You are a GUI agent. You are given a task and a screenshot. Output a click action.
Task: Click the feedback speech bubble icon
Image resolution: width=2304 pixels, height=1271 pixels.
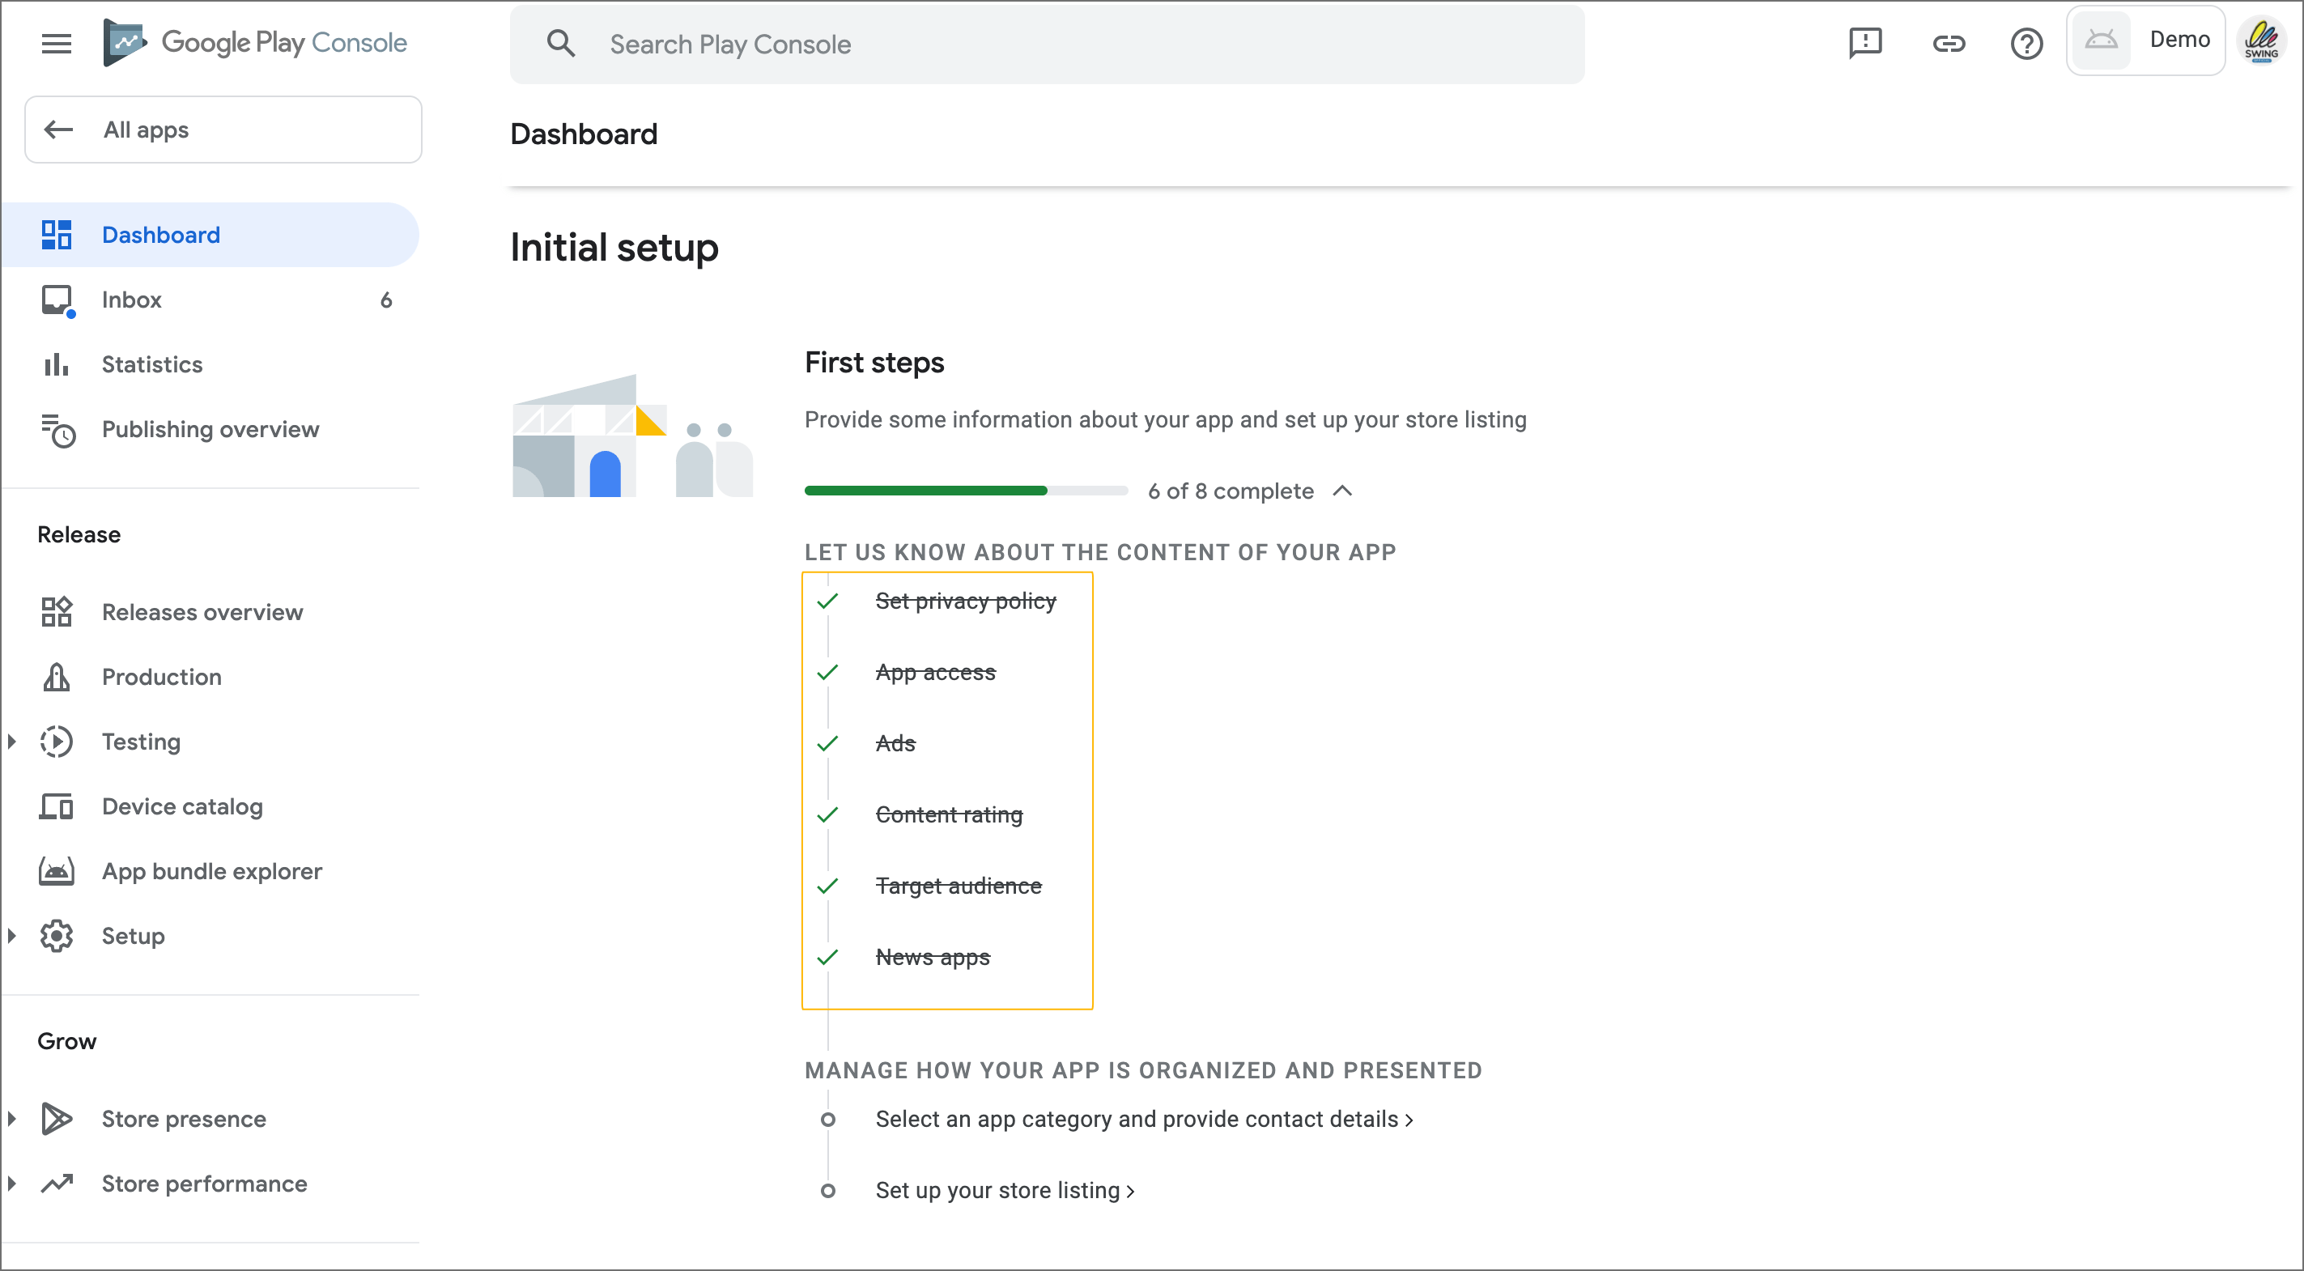(1865, 43)
